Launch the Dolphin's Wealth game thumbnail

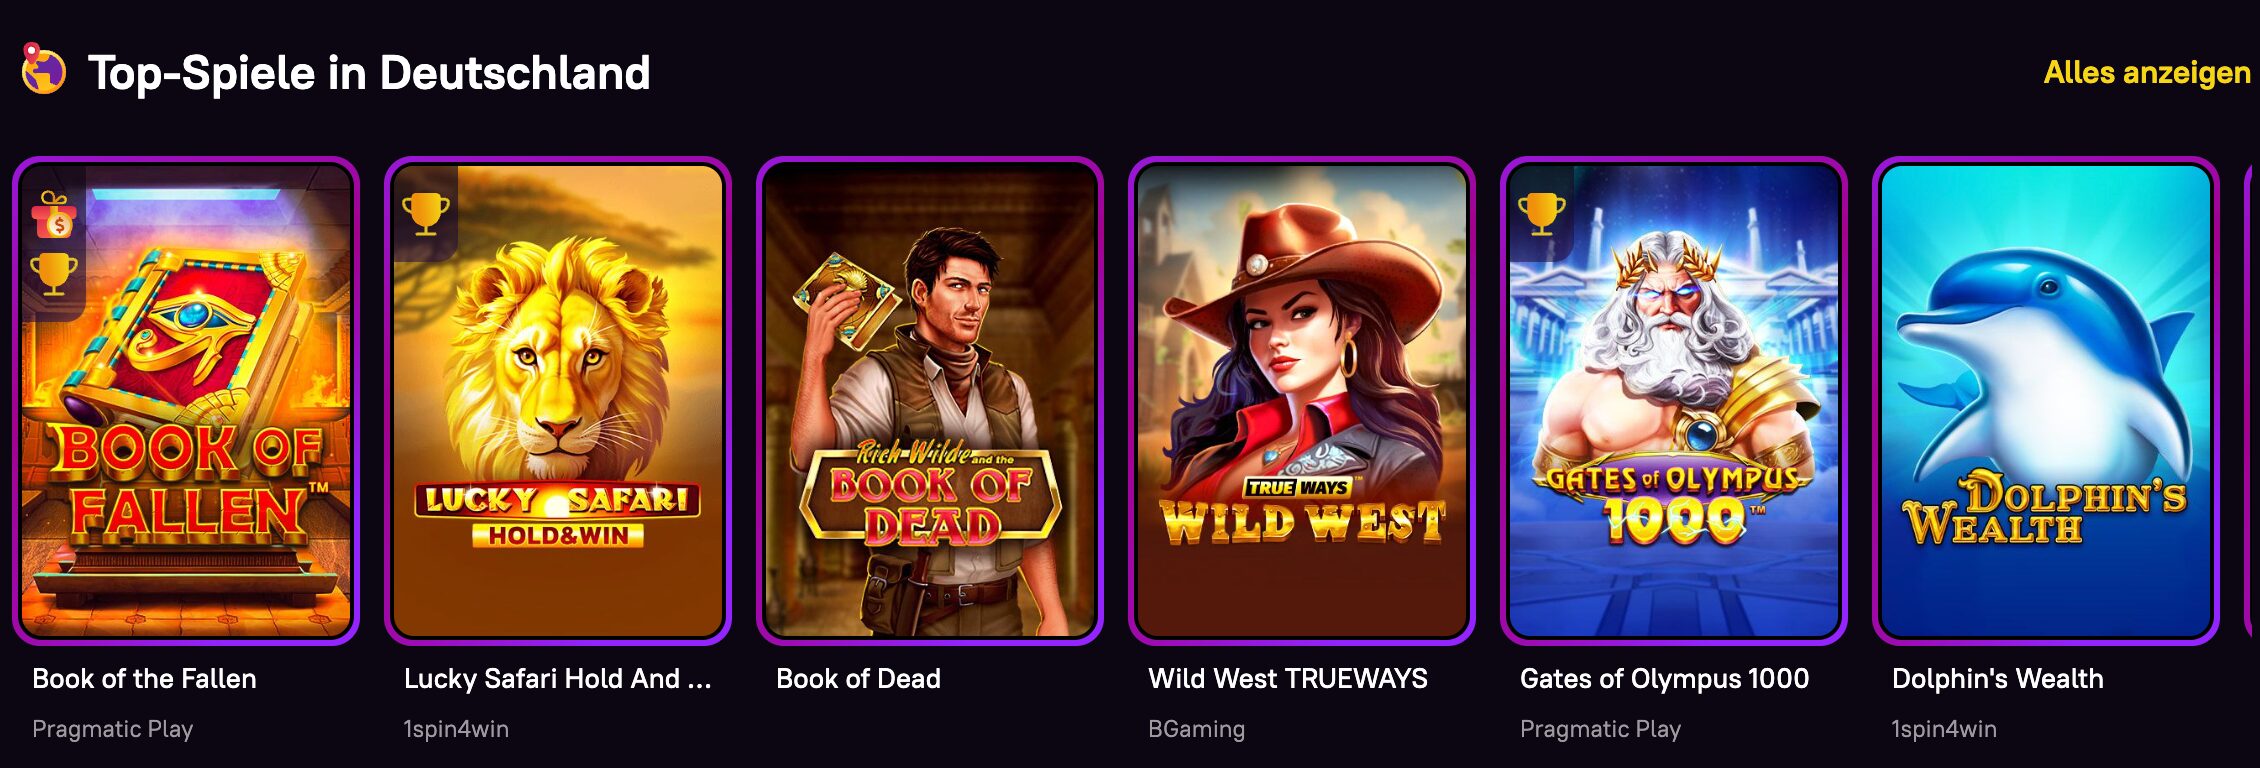(x=2046, y=401)
